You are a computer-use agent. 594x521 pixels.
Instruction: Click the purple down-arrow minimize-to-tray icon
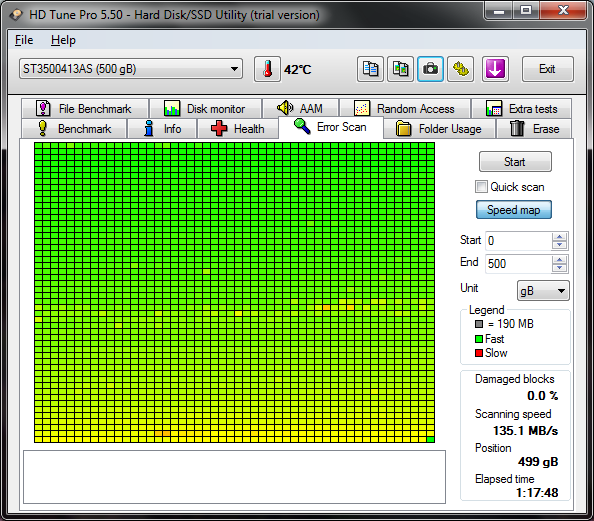(495, 69)
